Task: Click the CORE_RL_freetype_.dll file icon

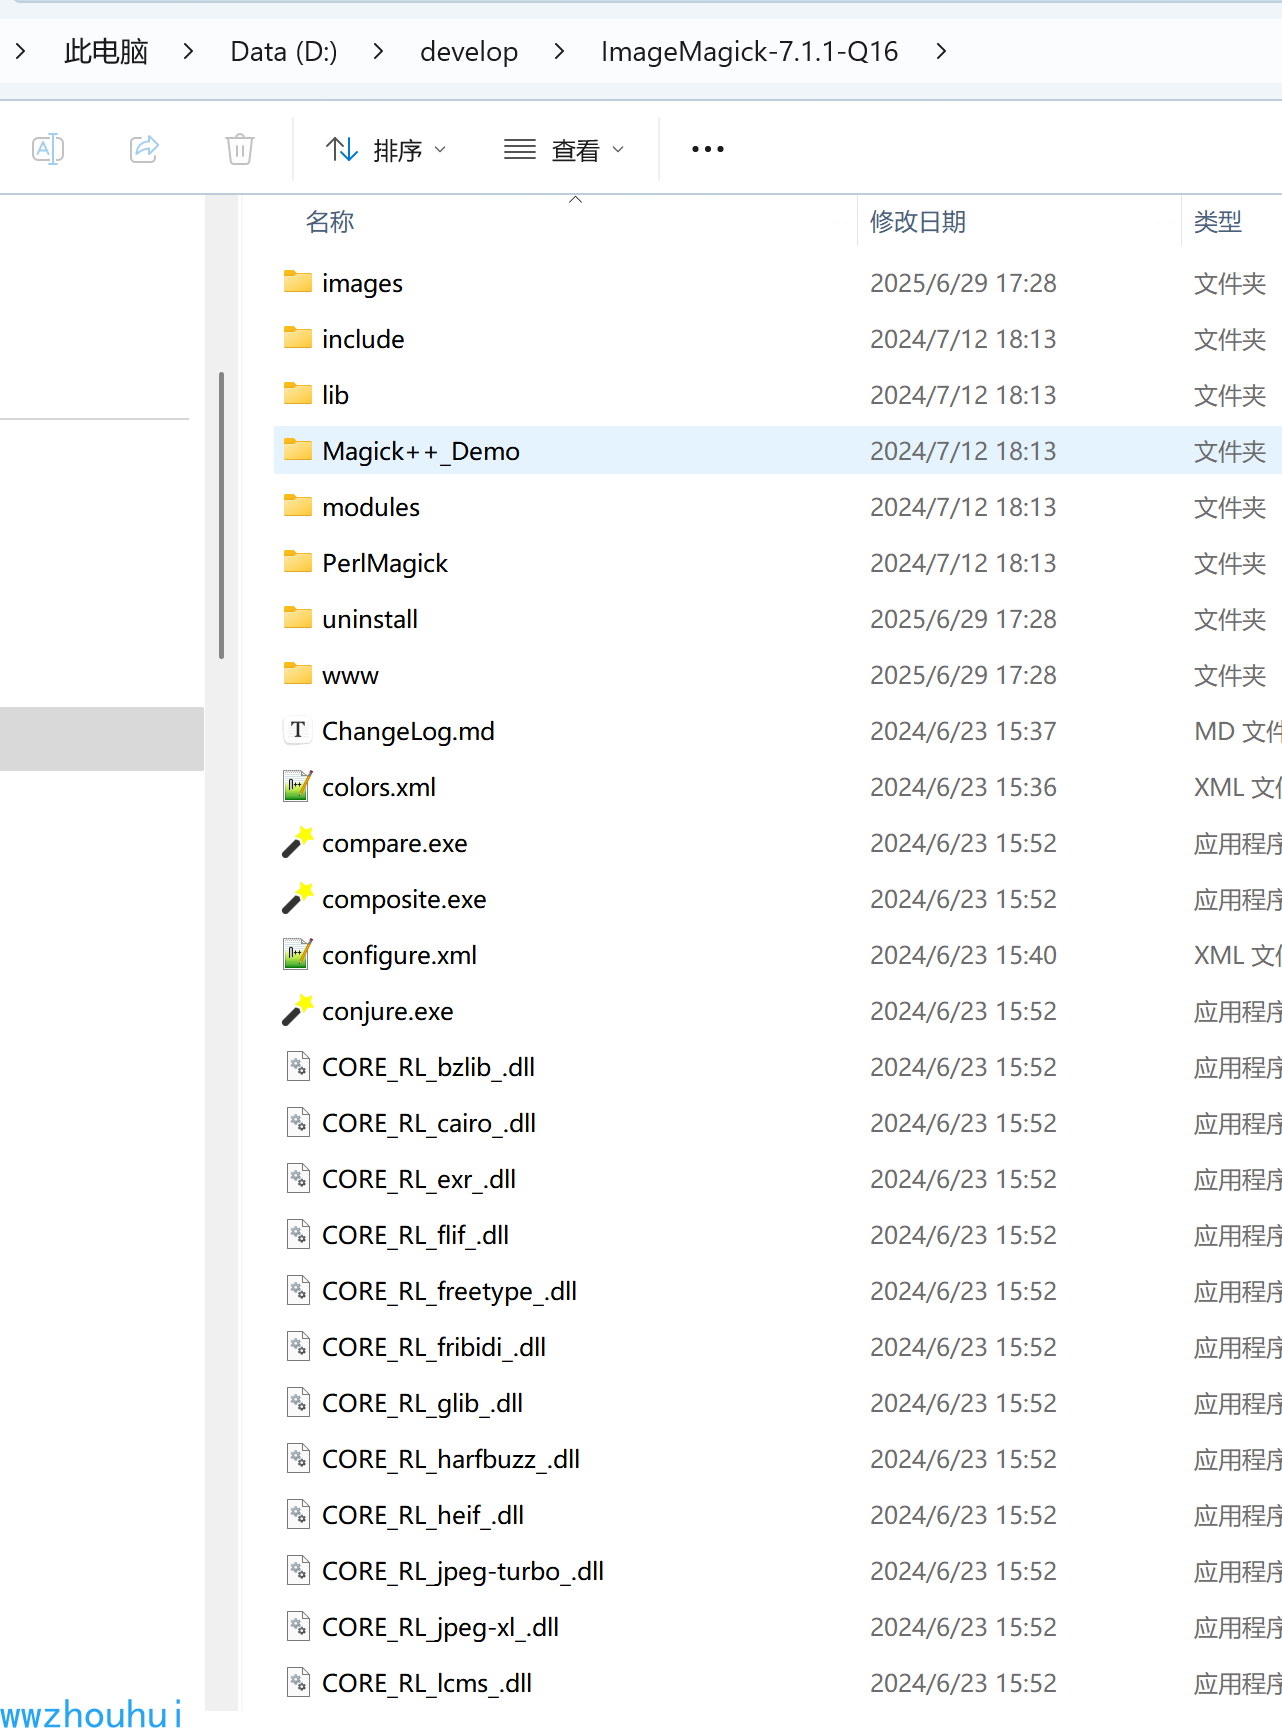Action: [x=298, y=1291]
